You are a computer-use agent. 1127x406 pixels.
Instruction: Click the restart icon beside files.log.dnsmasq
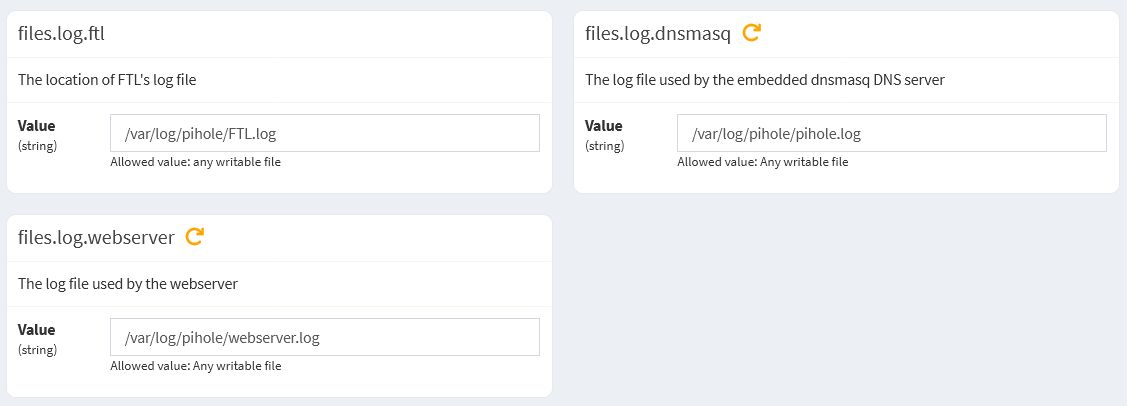[752, 33]
